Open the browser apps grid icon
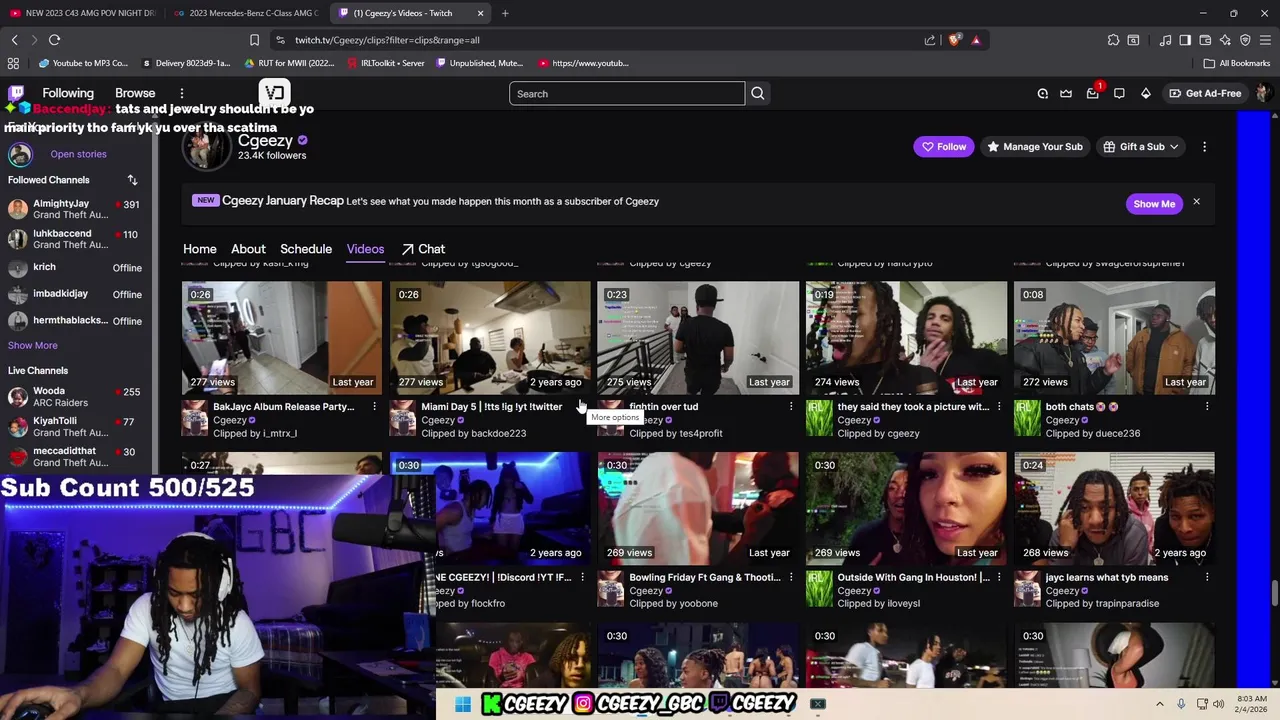 click(x=13, y=63)
